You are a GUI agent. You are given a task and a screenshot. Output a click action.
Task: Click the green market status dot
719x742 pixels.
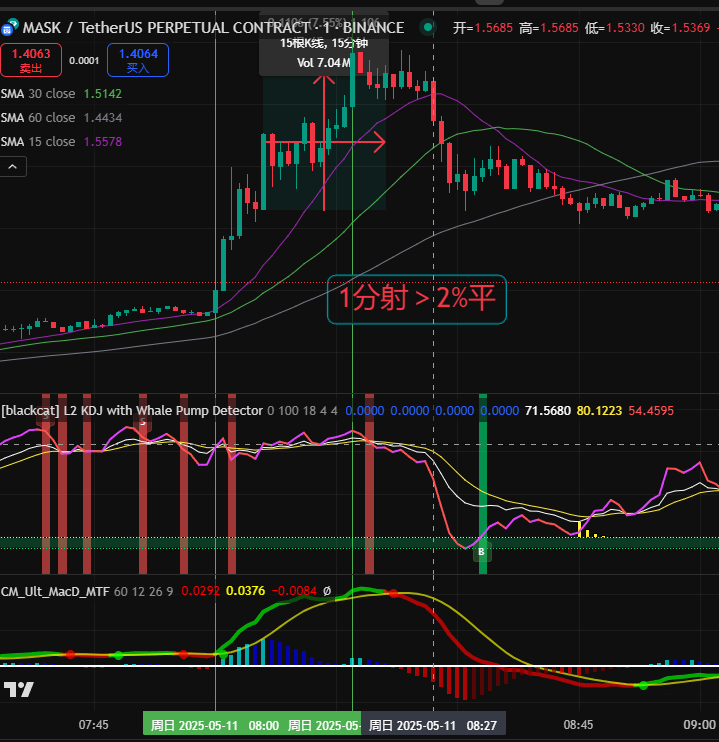coord(428,27)
